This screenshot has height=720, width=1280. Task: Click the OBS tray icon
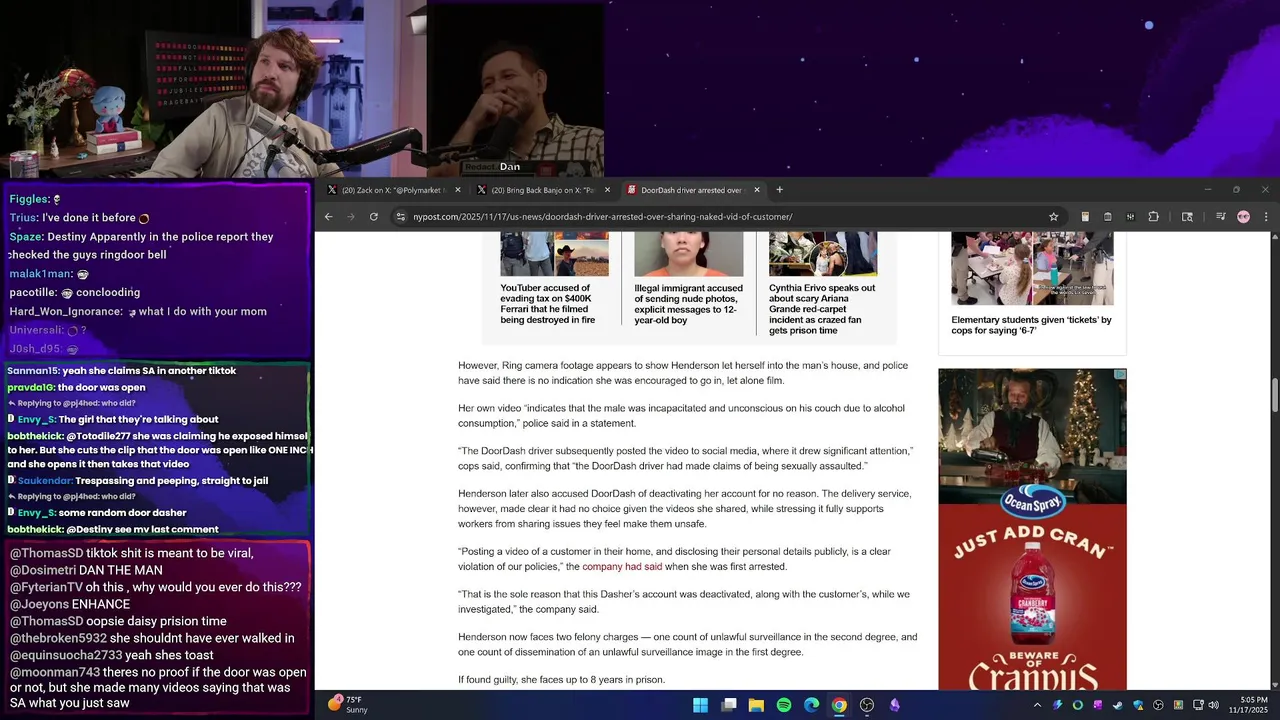[1158, 705]
